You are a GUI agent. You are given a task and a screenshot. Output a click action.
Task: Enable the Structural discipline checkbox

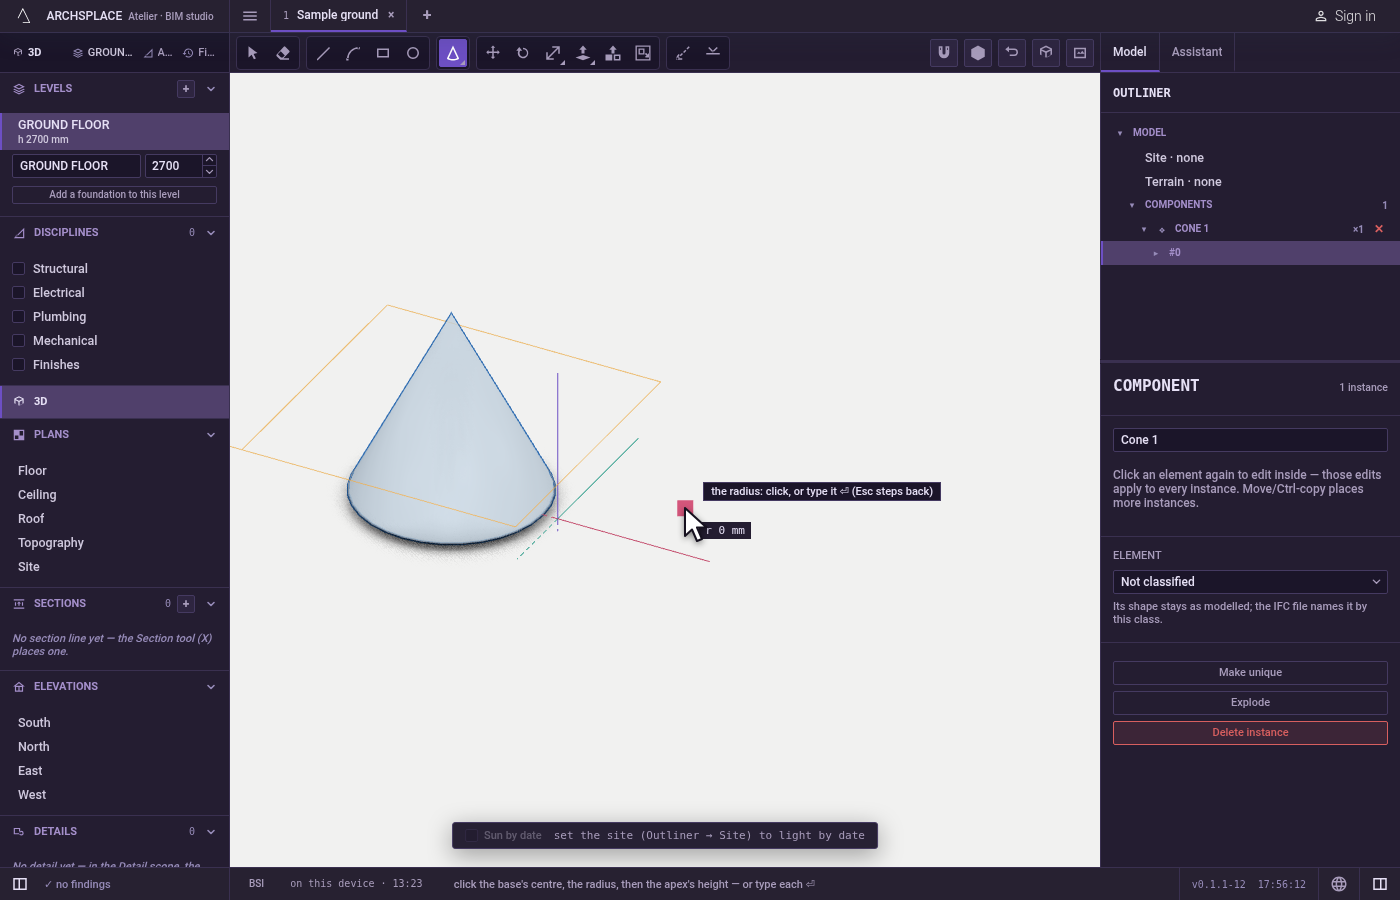pyautogui.click(x=19, y=269)
